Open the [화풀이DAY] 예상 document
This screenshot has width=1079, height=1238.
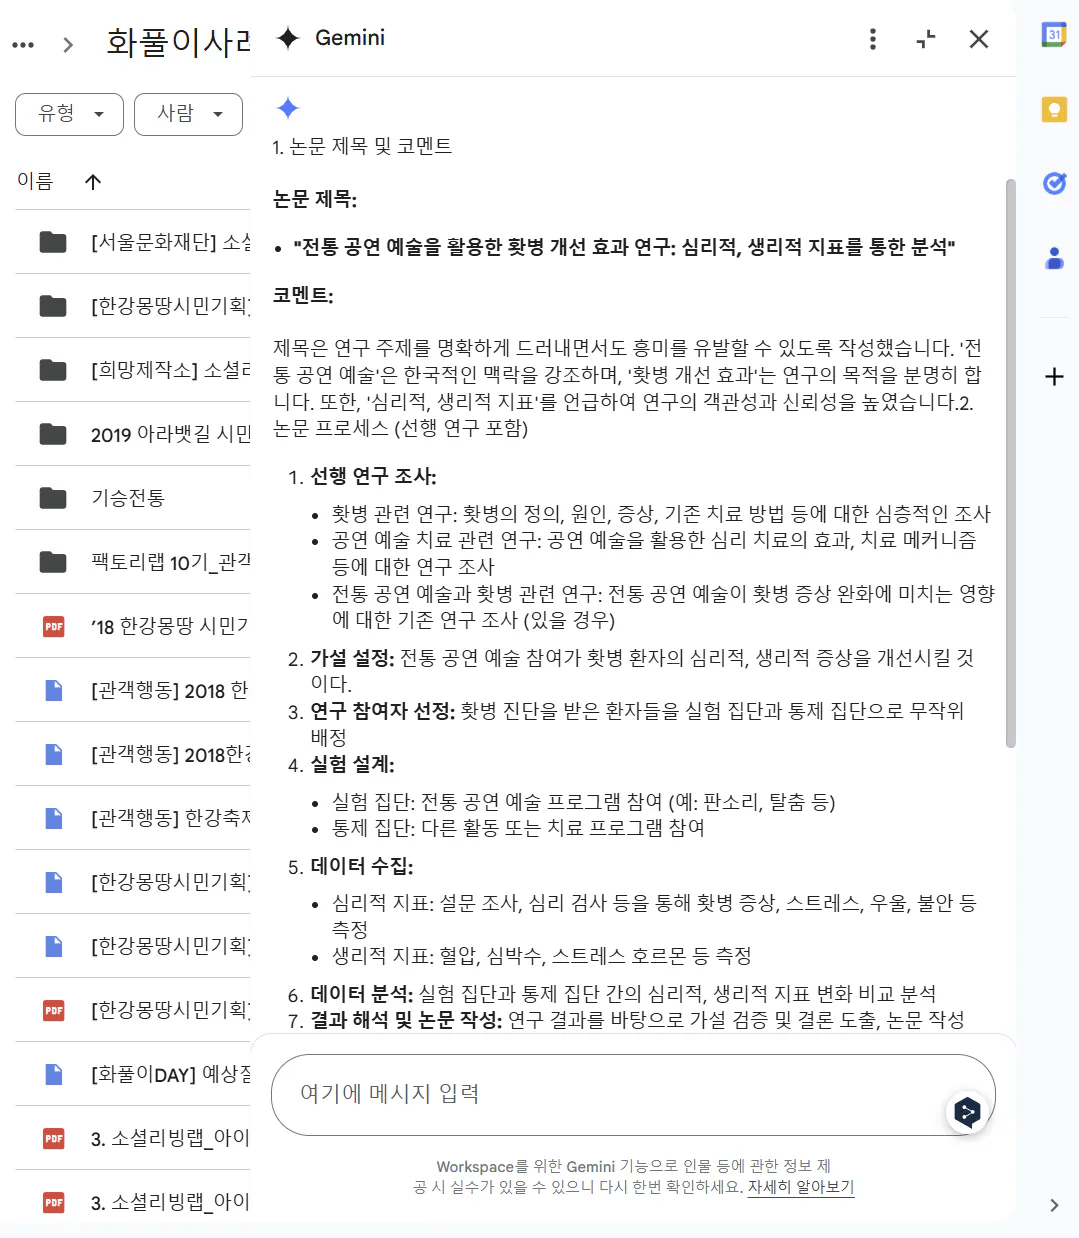(x=133, y=1074)
